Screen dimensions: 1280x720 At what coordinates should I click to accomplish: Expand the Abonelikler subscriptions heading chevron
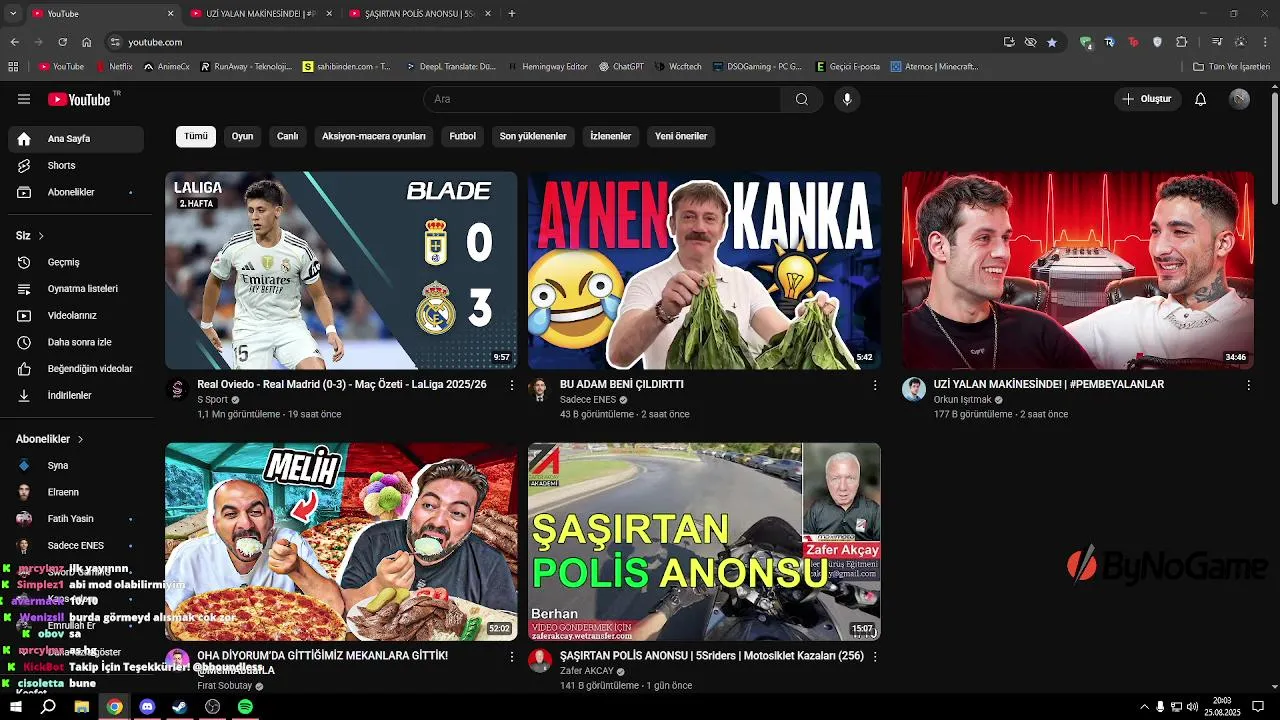click(x=80, y=439)
